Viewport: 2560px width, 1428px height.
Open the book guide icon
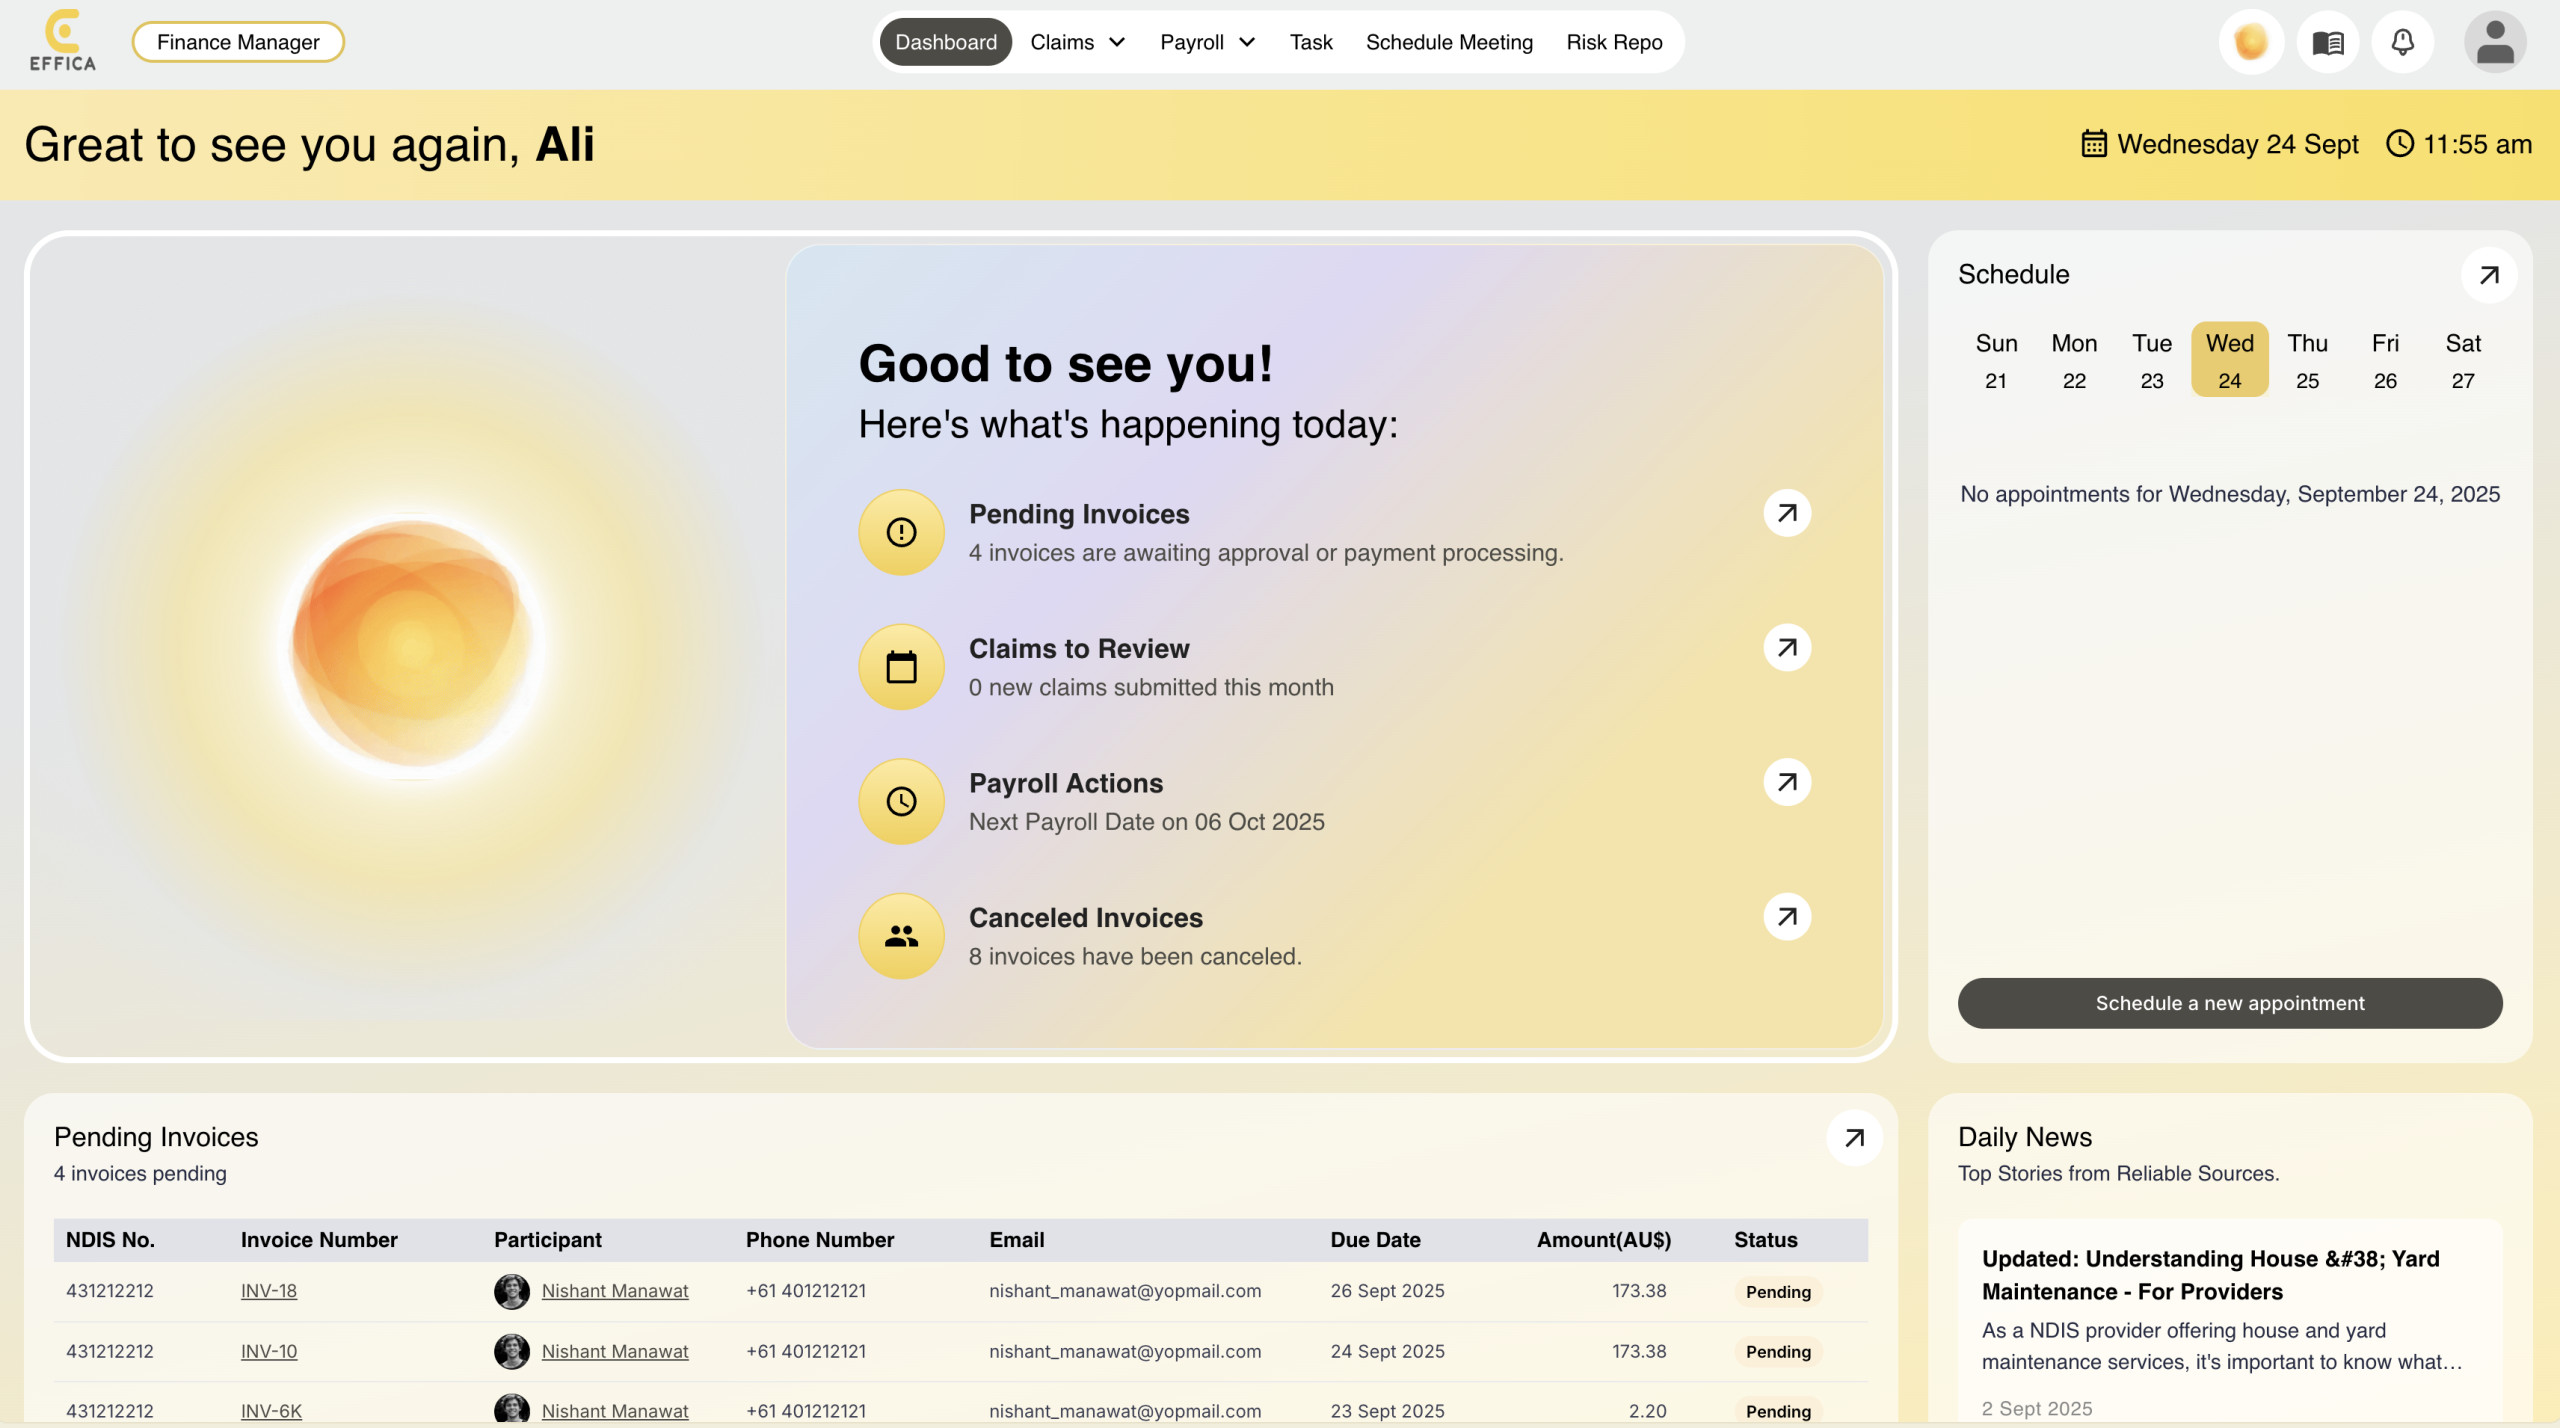coord(2328,42)
